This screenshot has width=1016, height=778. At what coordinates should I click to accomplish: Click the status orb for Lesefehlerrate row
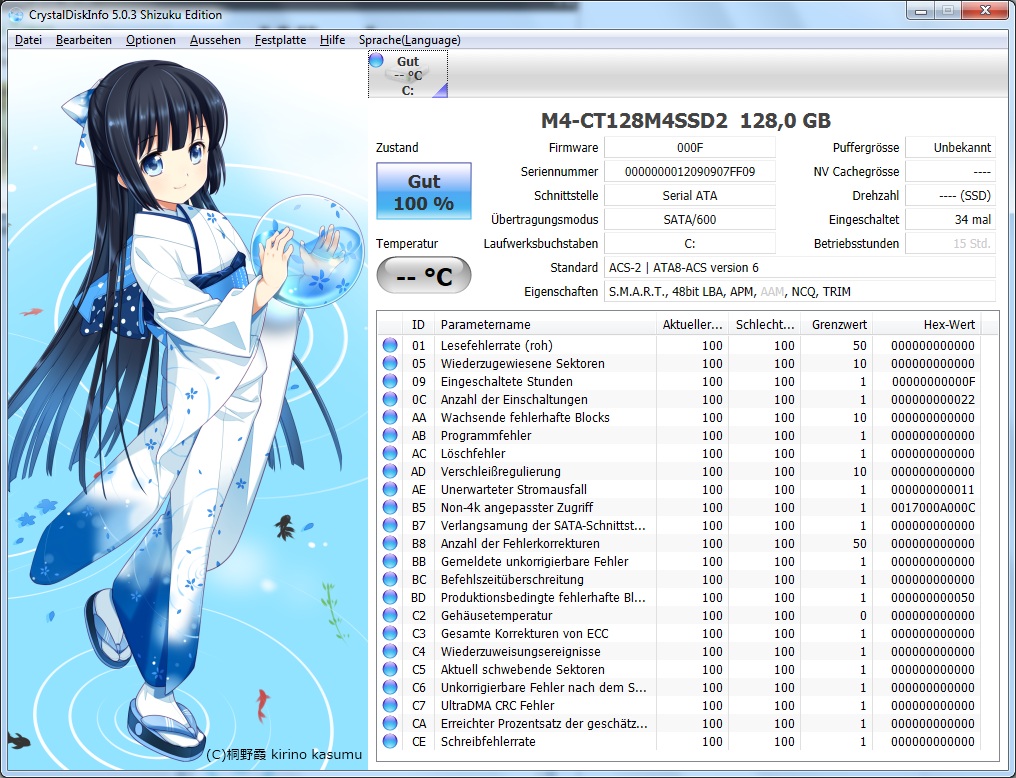(x=390, y=346)
